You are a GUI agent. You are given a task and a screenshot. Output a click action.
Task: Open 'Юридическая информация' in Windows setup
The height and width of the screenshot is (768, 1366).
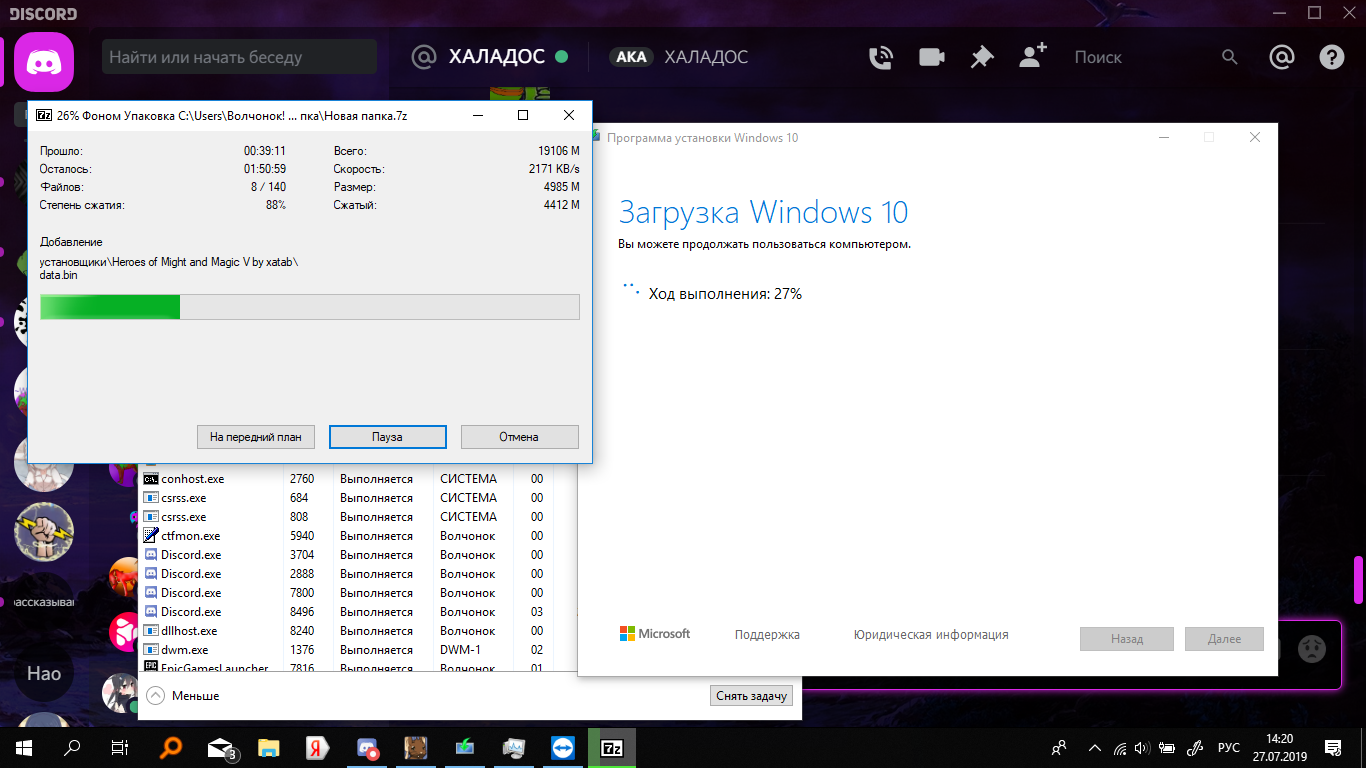click(931, 635)
